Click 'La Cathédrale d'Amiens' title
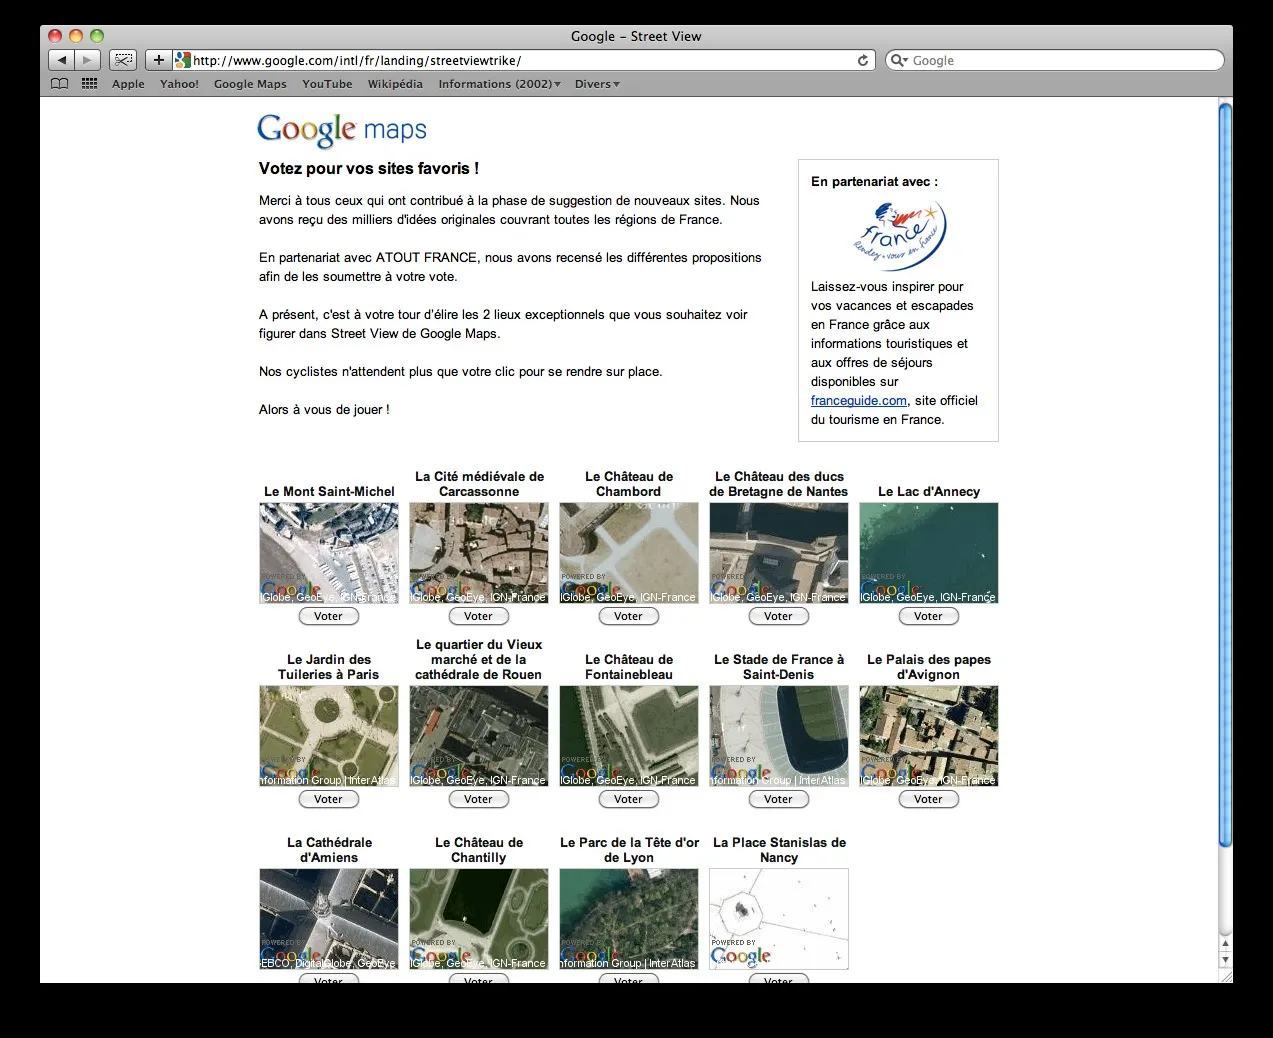 pyautogui.click(x=329, y=850)
